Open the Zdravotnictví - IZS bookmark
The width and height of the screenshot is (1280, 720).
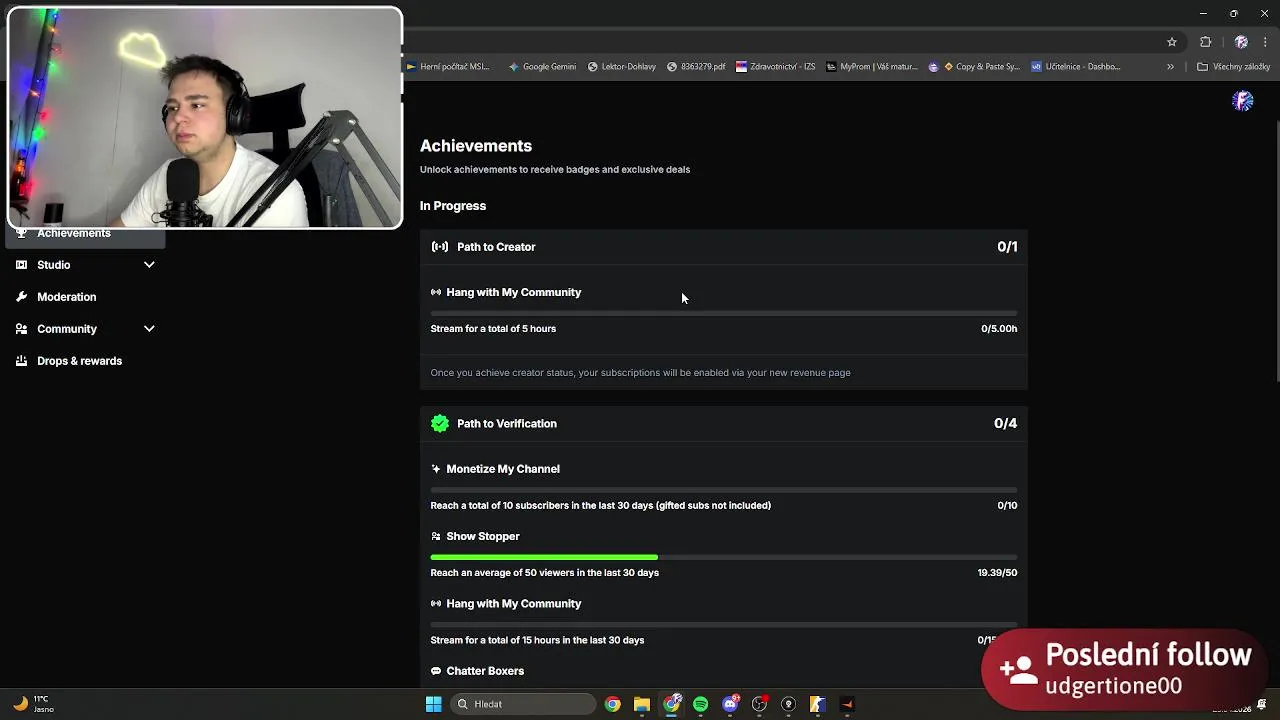pyautogui.click(x=776, y=67)
